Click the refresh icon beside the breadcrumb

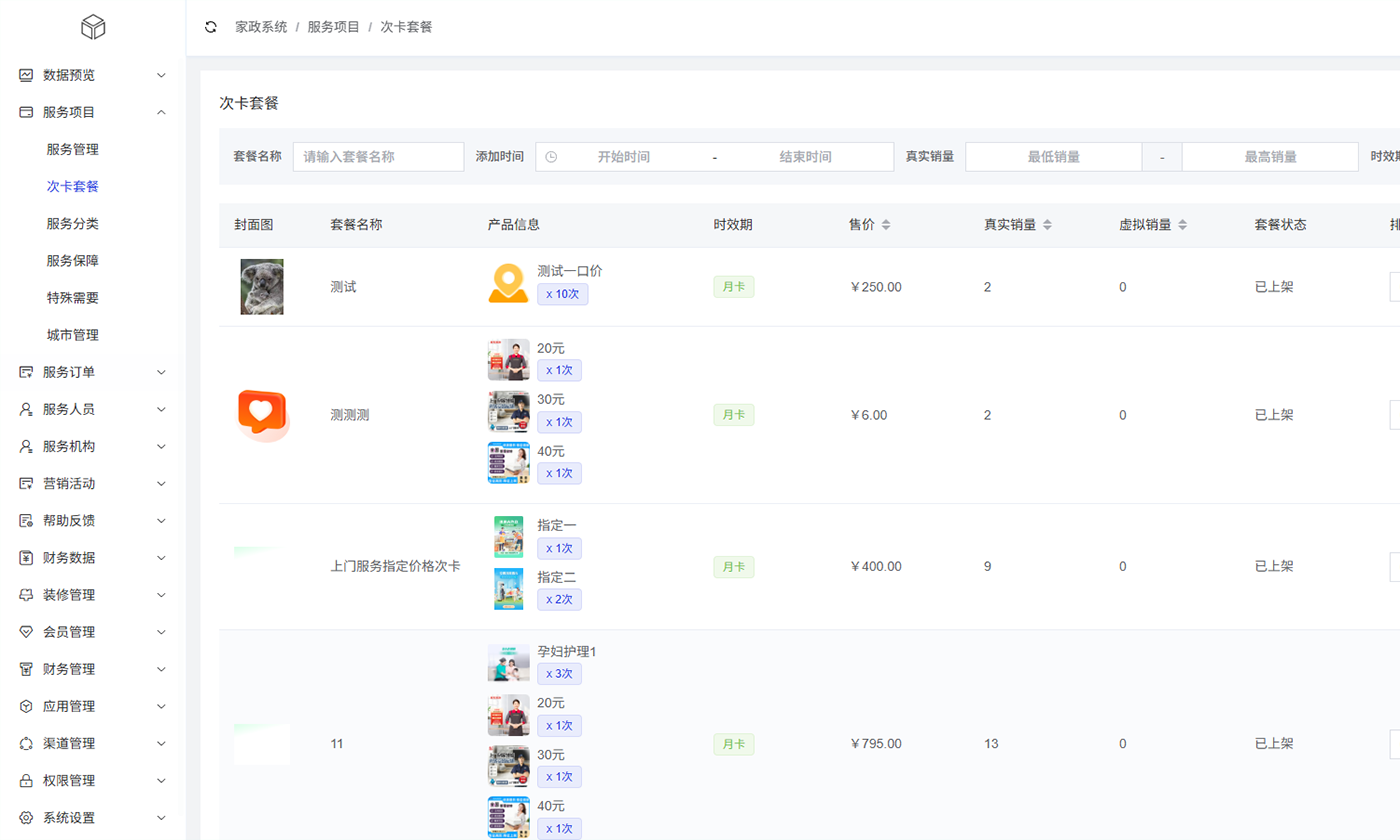point(210,27)
